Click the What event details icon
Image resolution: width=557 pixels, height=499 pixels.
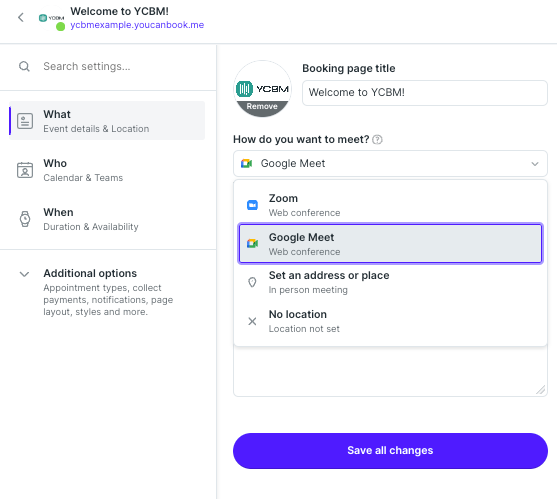pos(25,121)
